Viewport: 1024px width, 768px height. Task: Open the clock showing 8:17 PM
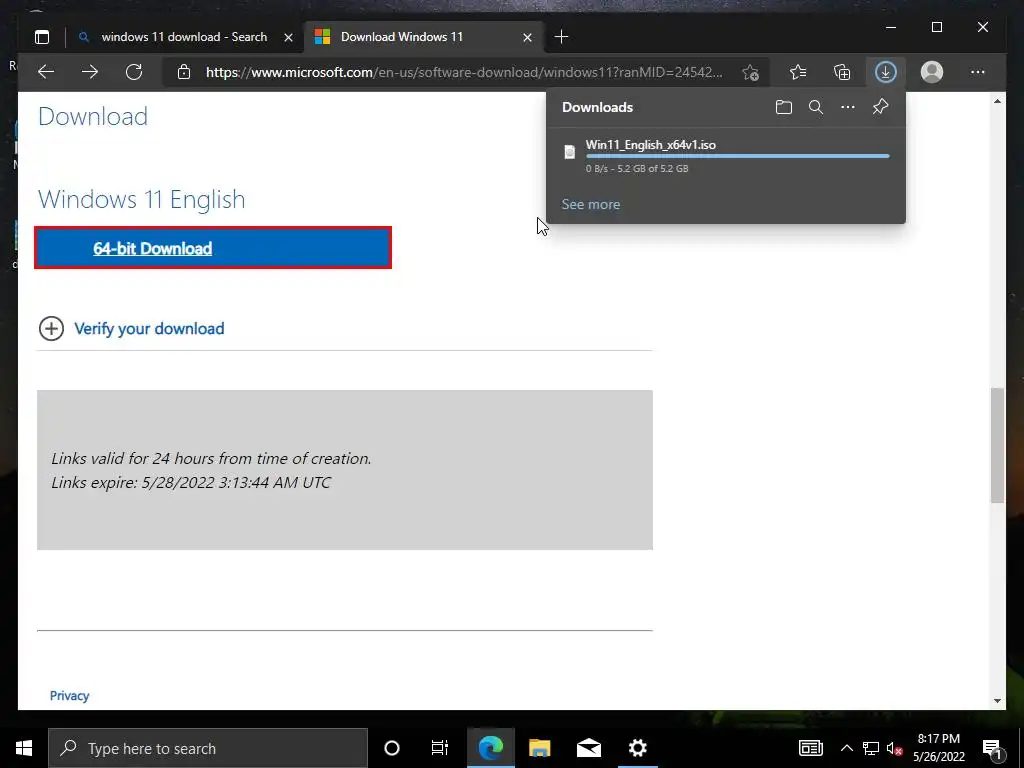tap(938, 748)
